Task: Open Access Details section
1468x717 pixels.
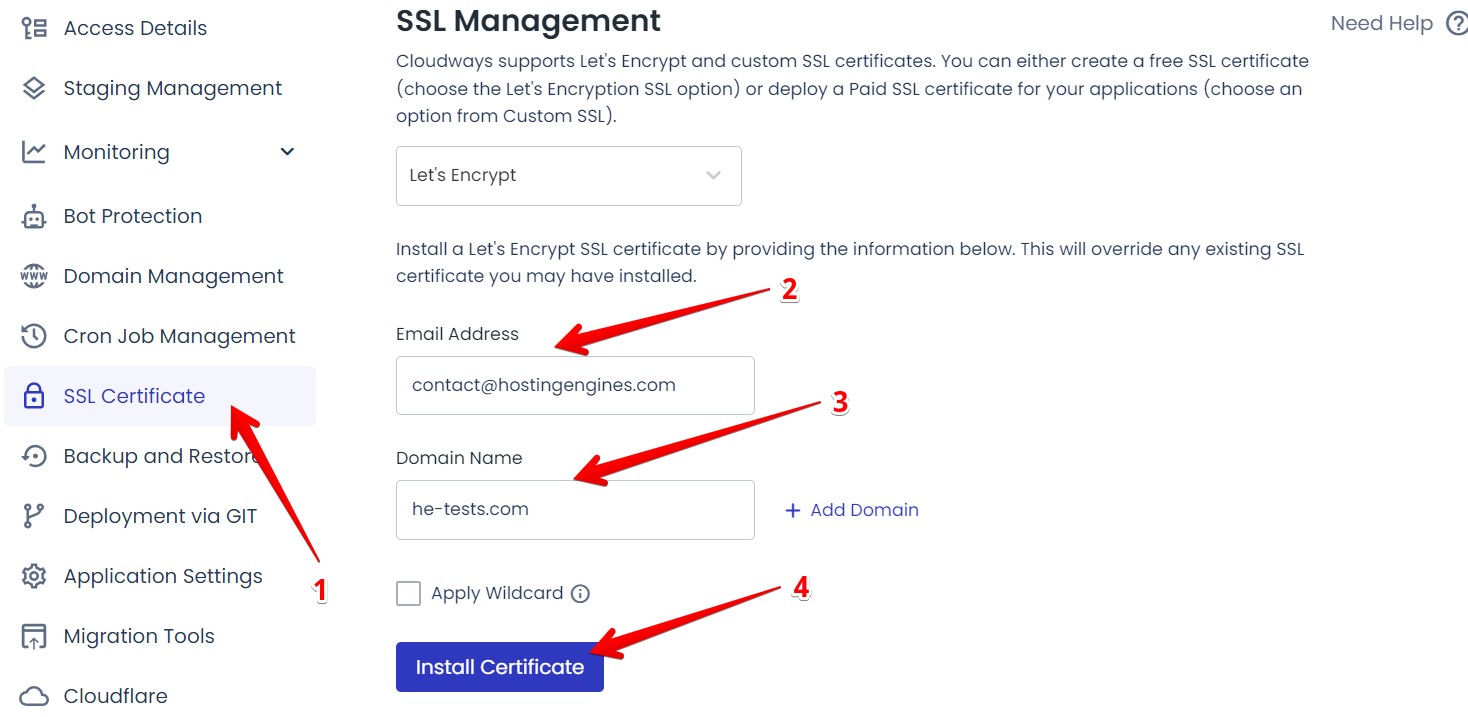Action: 136,28
